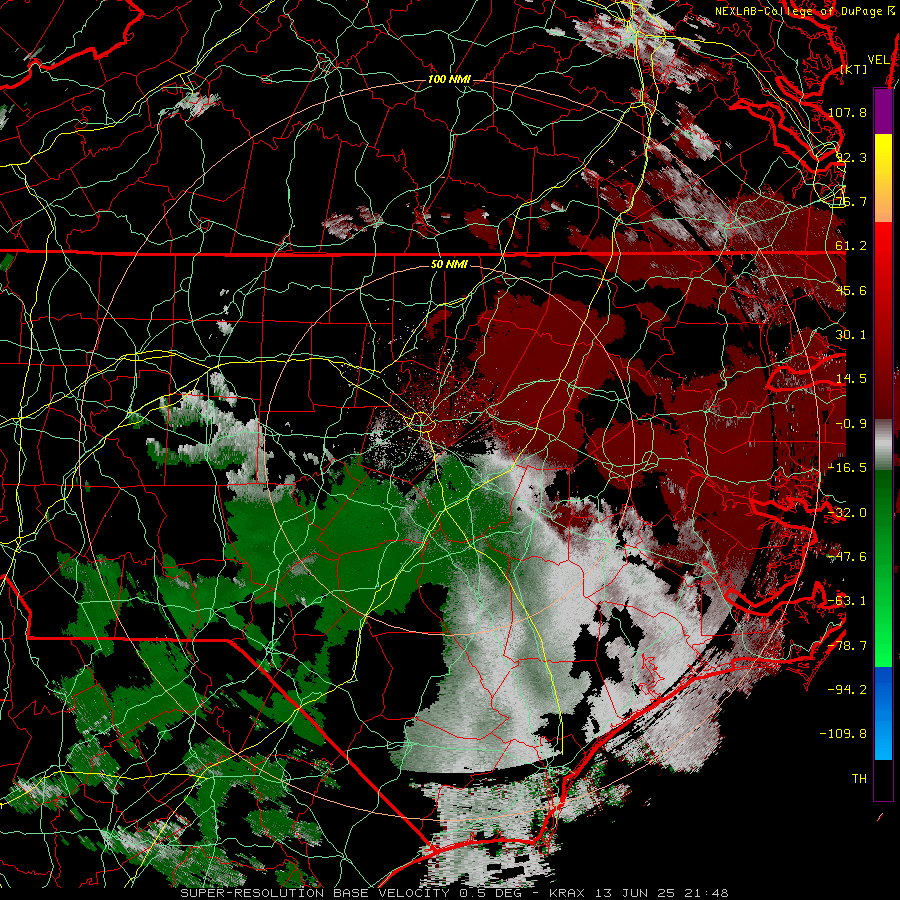
Task: Click the 30.1 velocity scale value
Action: 851,335
